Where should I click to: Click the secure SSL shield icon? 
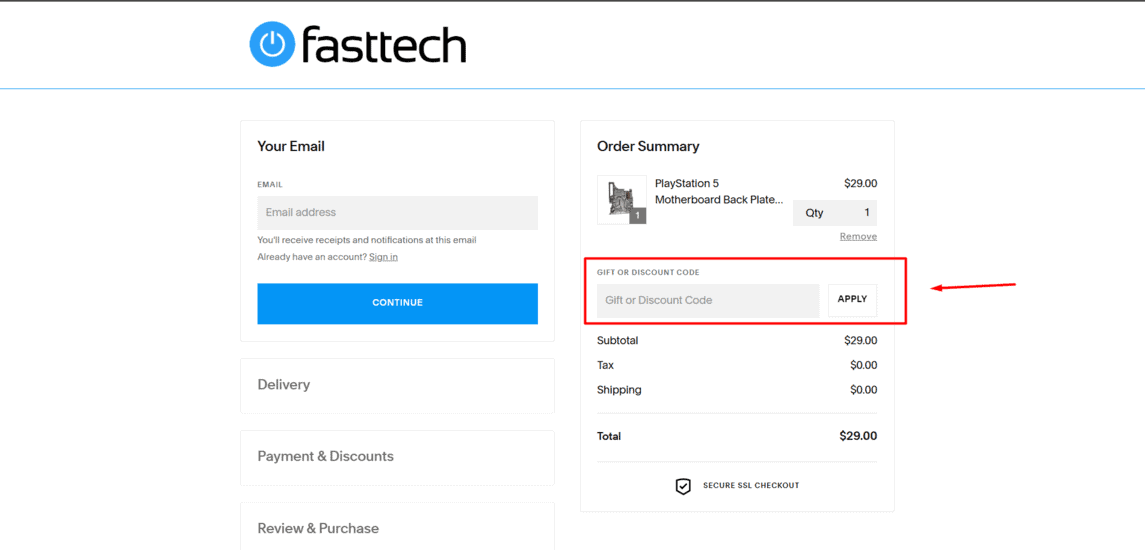[683, 486]
